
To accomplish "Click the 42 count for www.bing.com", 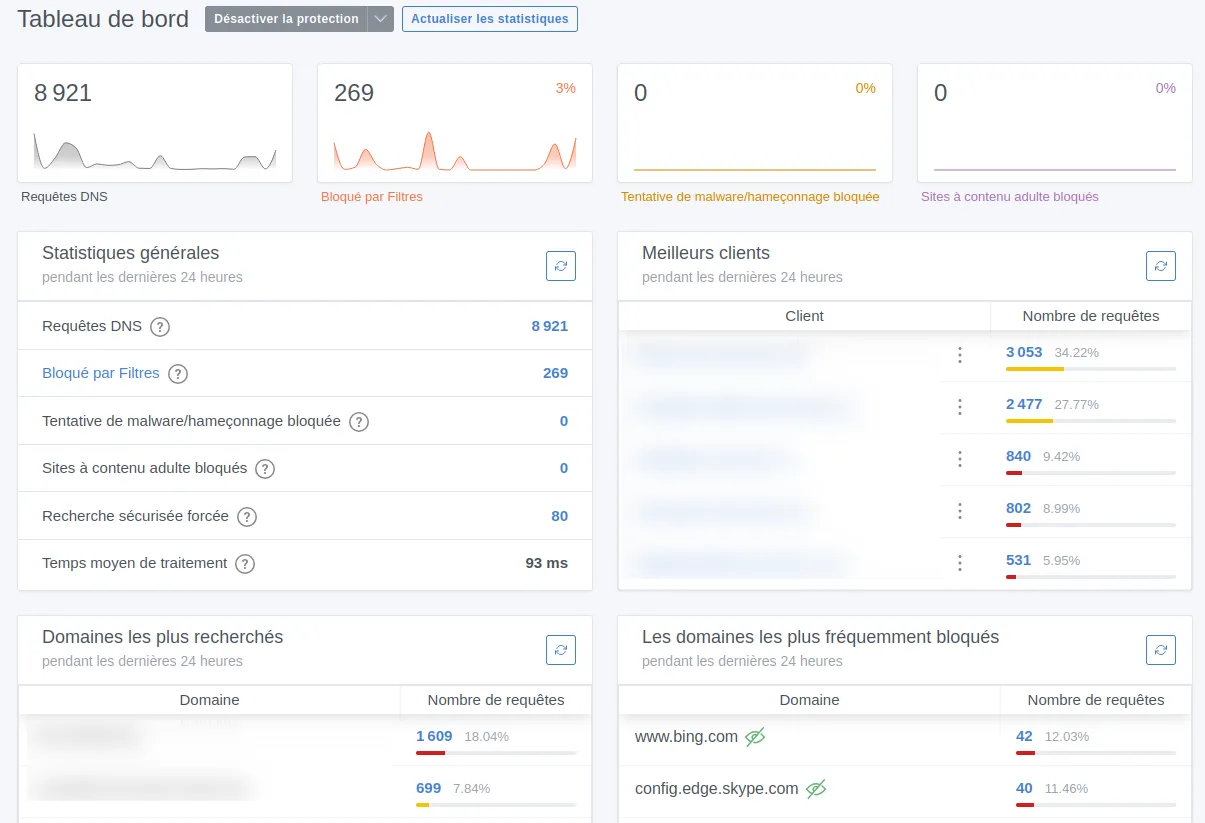I will click(1024, 736).
